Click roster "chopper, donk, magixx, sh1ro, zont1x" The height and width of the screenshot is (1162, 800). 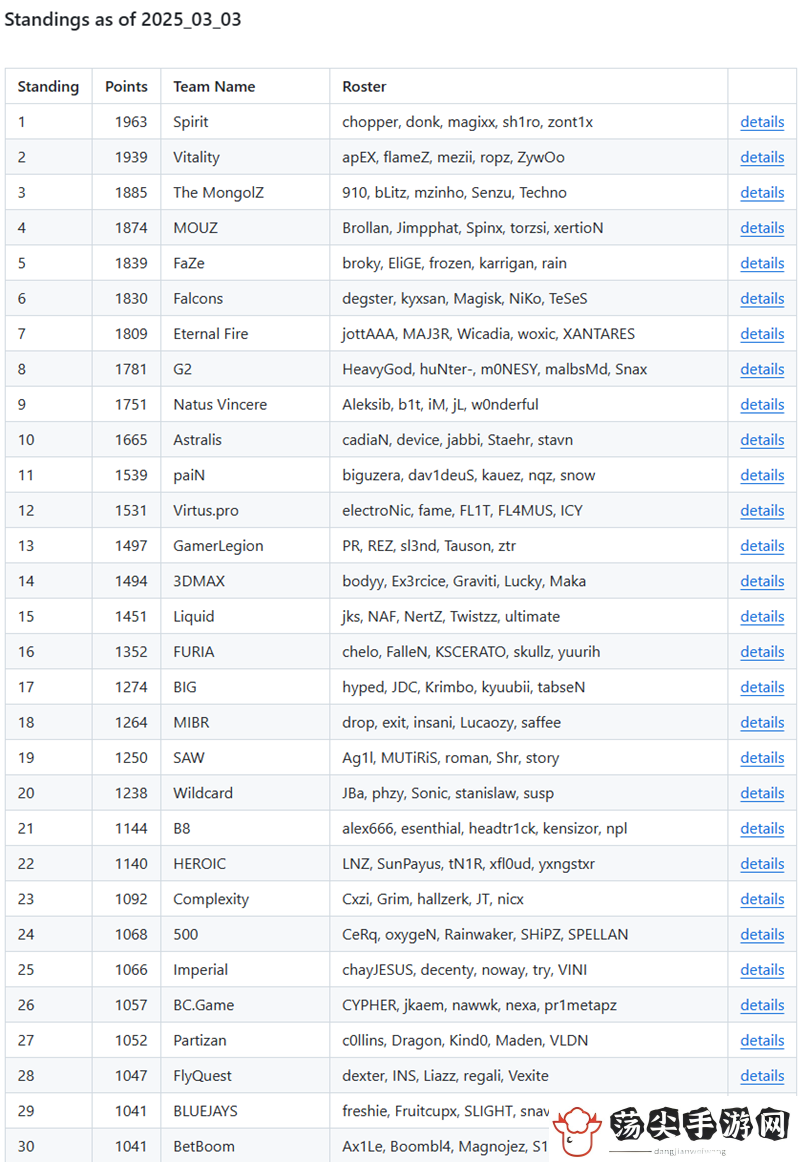[x=467, y=122]
